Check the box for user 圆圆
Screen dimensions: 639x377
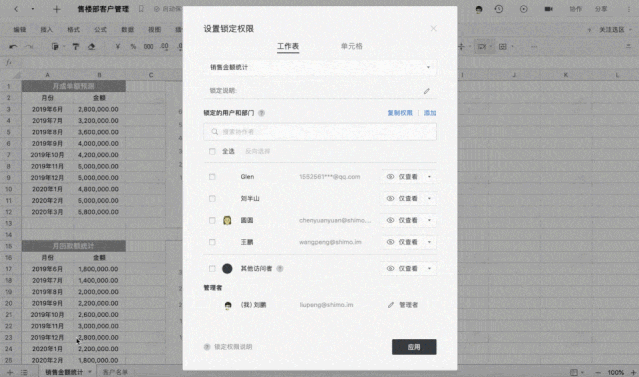point(212,220)
